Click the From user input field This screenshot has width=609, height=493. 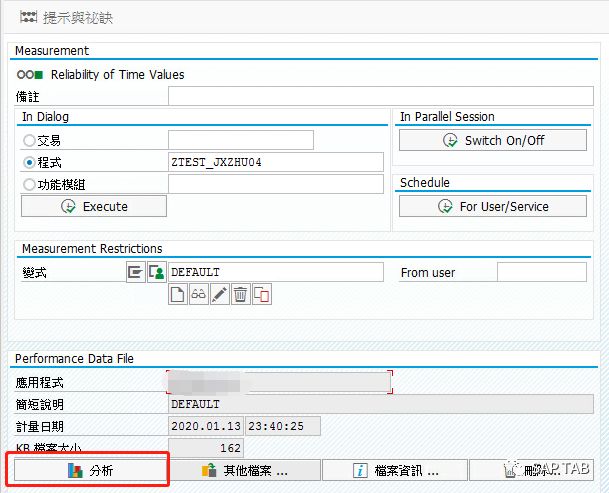pos(542,272)
